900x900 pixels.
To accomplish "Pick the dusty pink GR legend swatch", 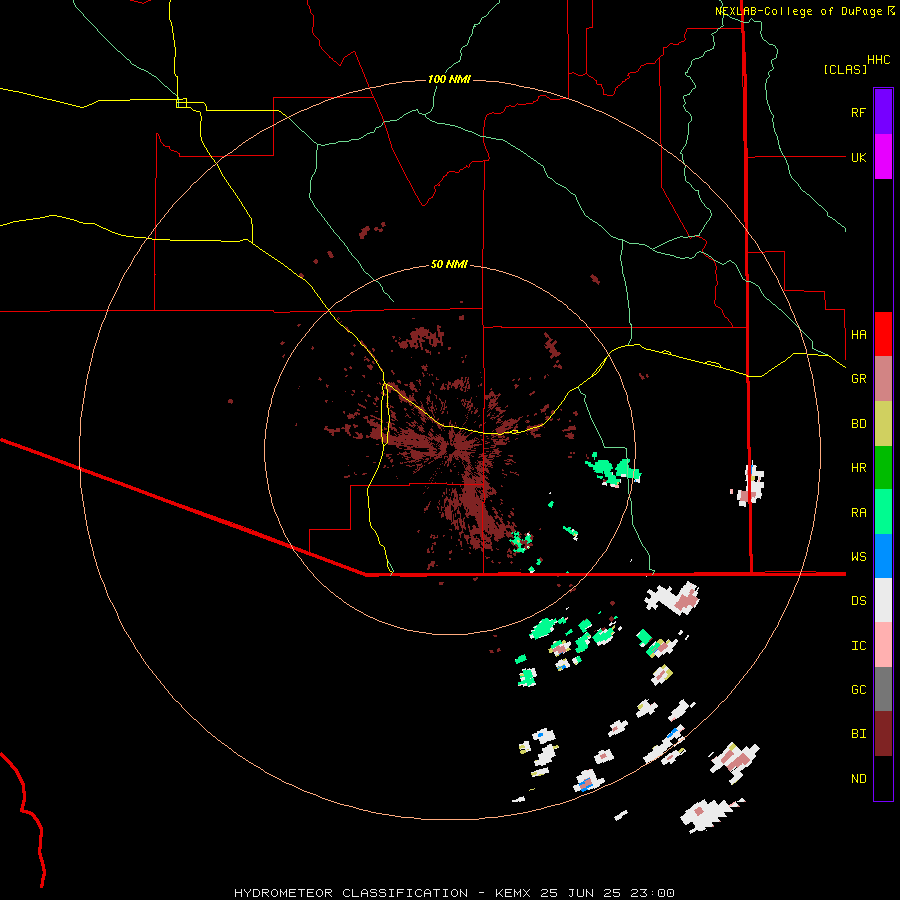I will [x=883, y=379].
